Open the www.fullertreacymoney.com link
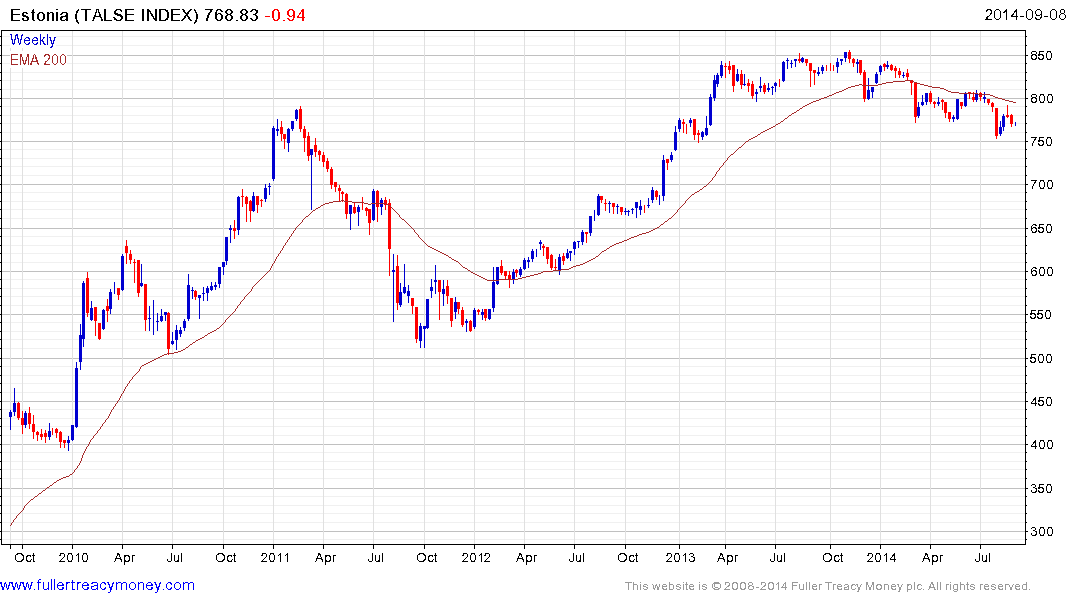 97,585
